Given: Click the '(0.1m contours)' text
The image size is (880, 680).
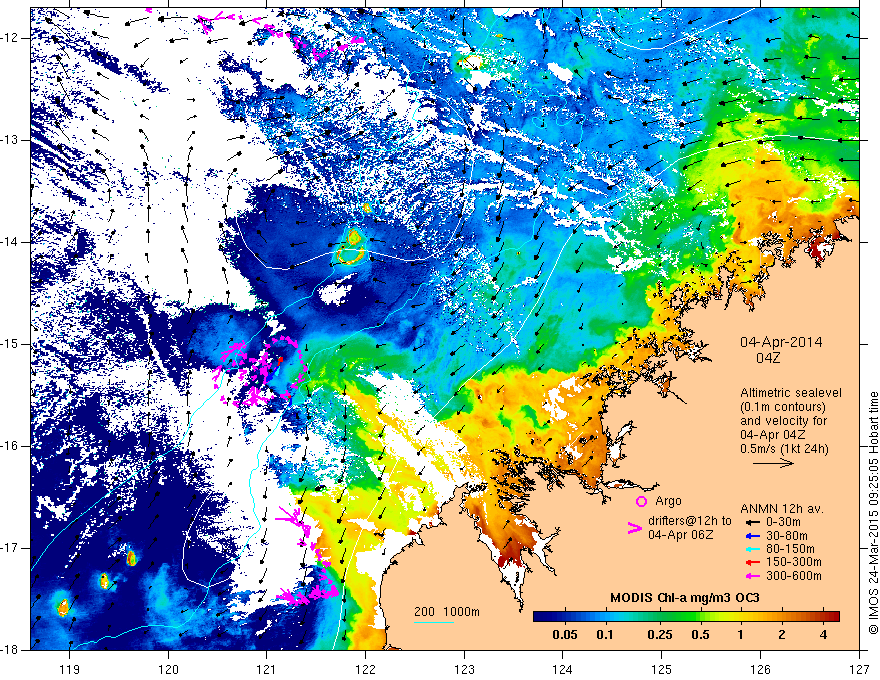Looking at the screenshot, I should pos(783,407).
